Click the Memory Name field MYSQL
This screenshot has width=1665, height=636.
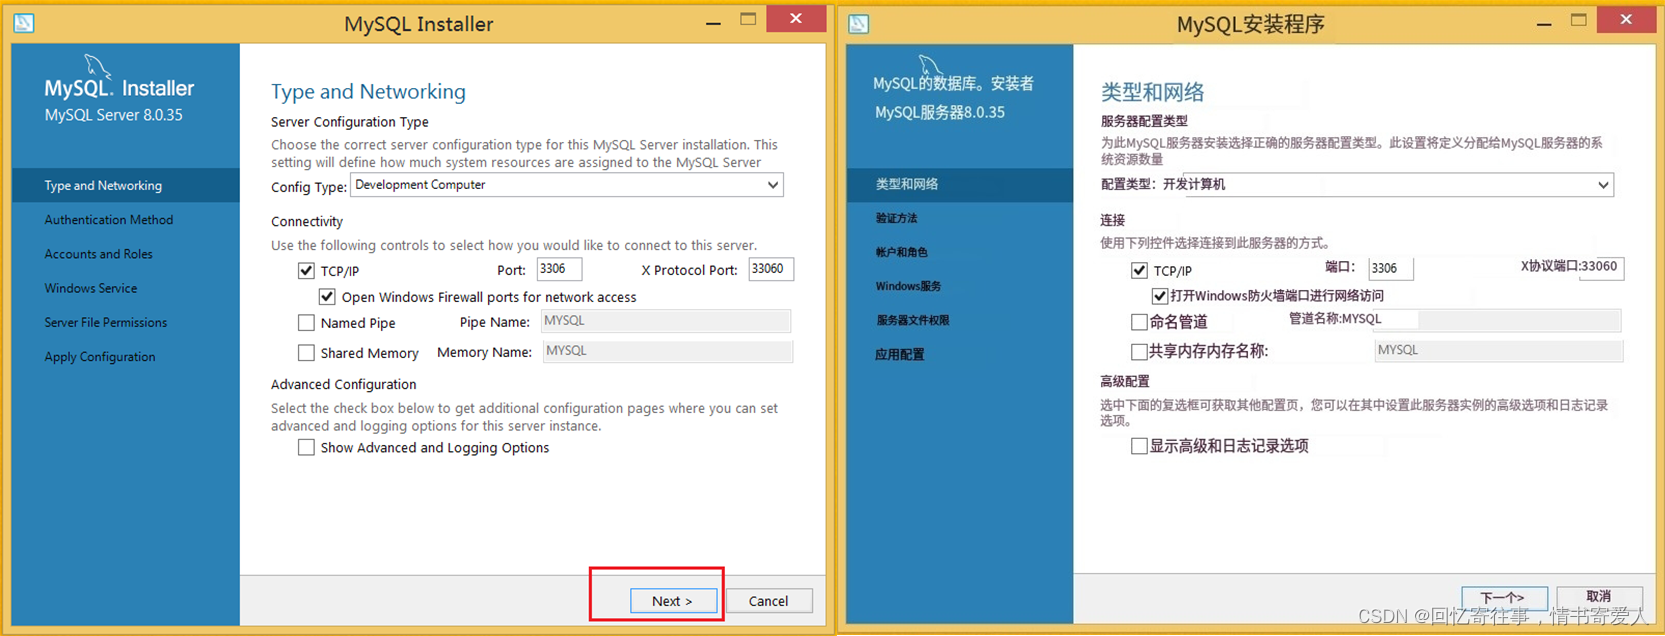tap(668, 351)
